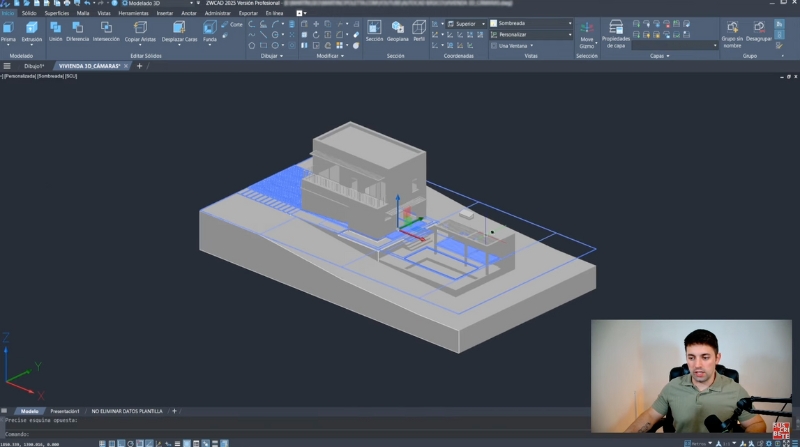Activate the Extrusión tool
Image resolution: width=800 pixels, height=447 pixels.
point(32,29)
